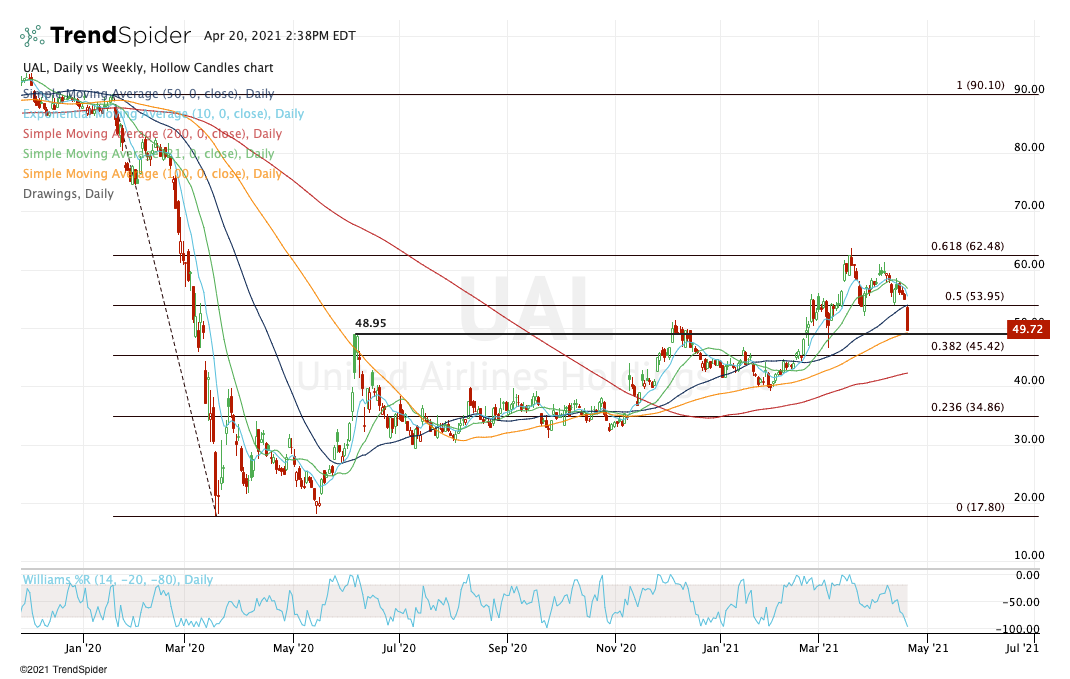The image size is (1070, 679).
Task: Select the Simple Moving Average (100) legend label
Action: 152,173
